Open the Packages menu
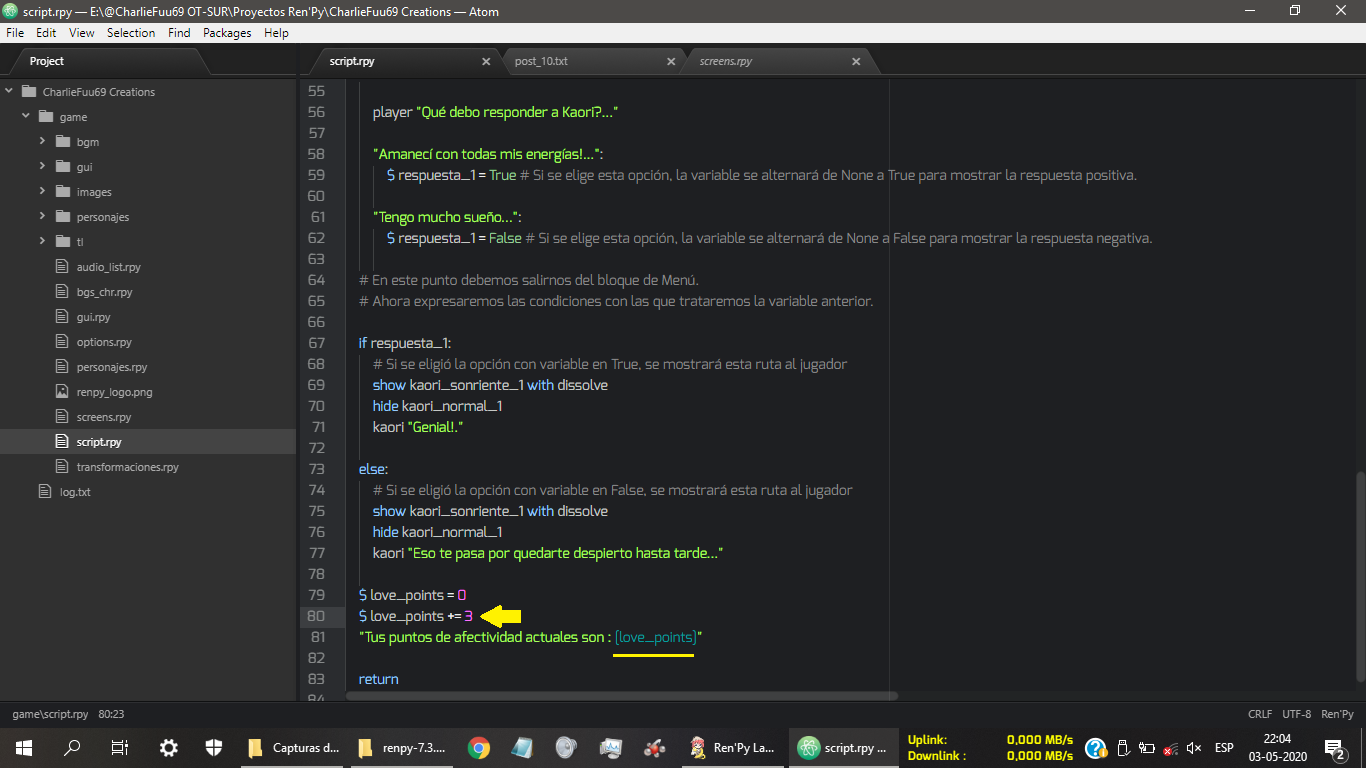The width and height of the screenshot is (1366, 768). coord(227,33)
